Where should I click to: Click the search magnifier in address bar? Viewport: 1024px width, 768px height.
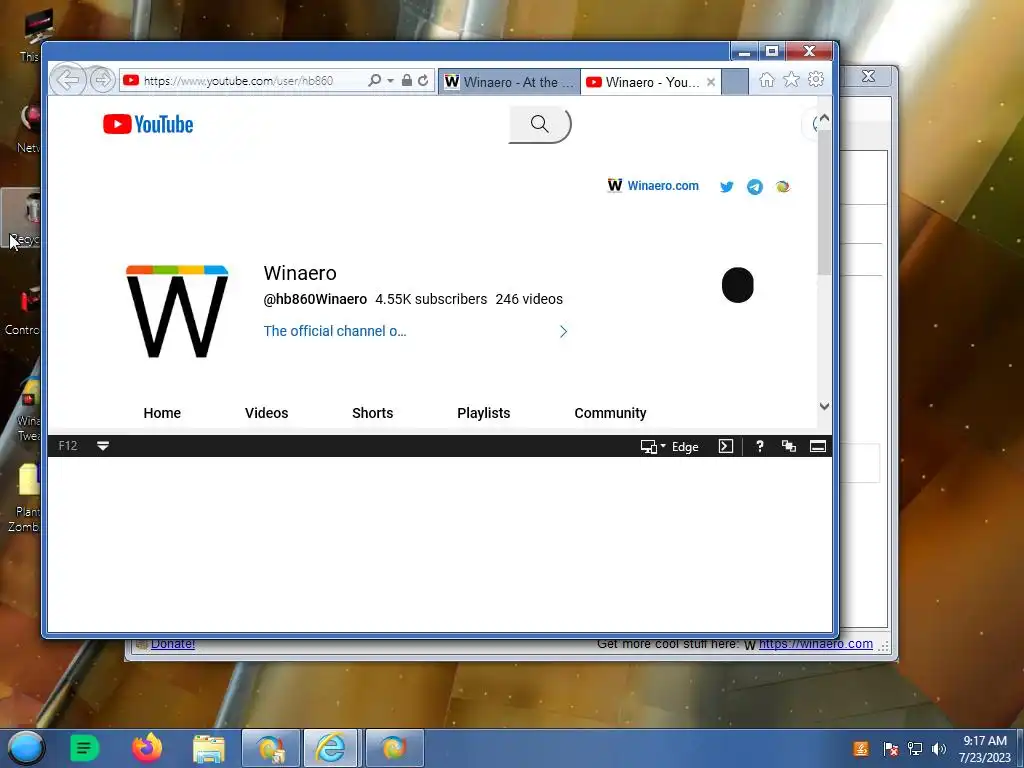(x=375, y=80)
